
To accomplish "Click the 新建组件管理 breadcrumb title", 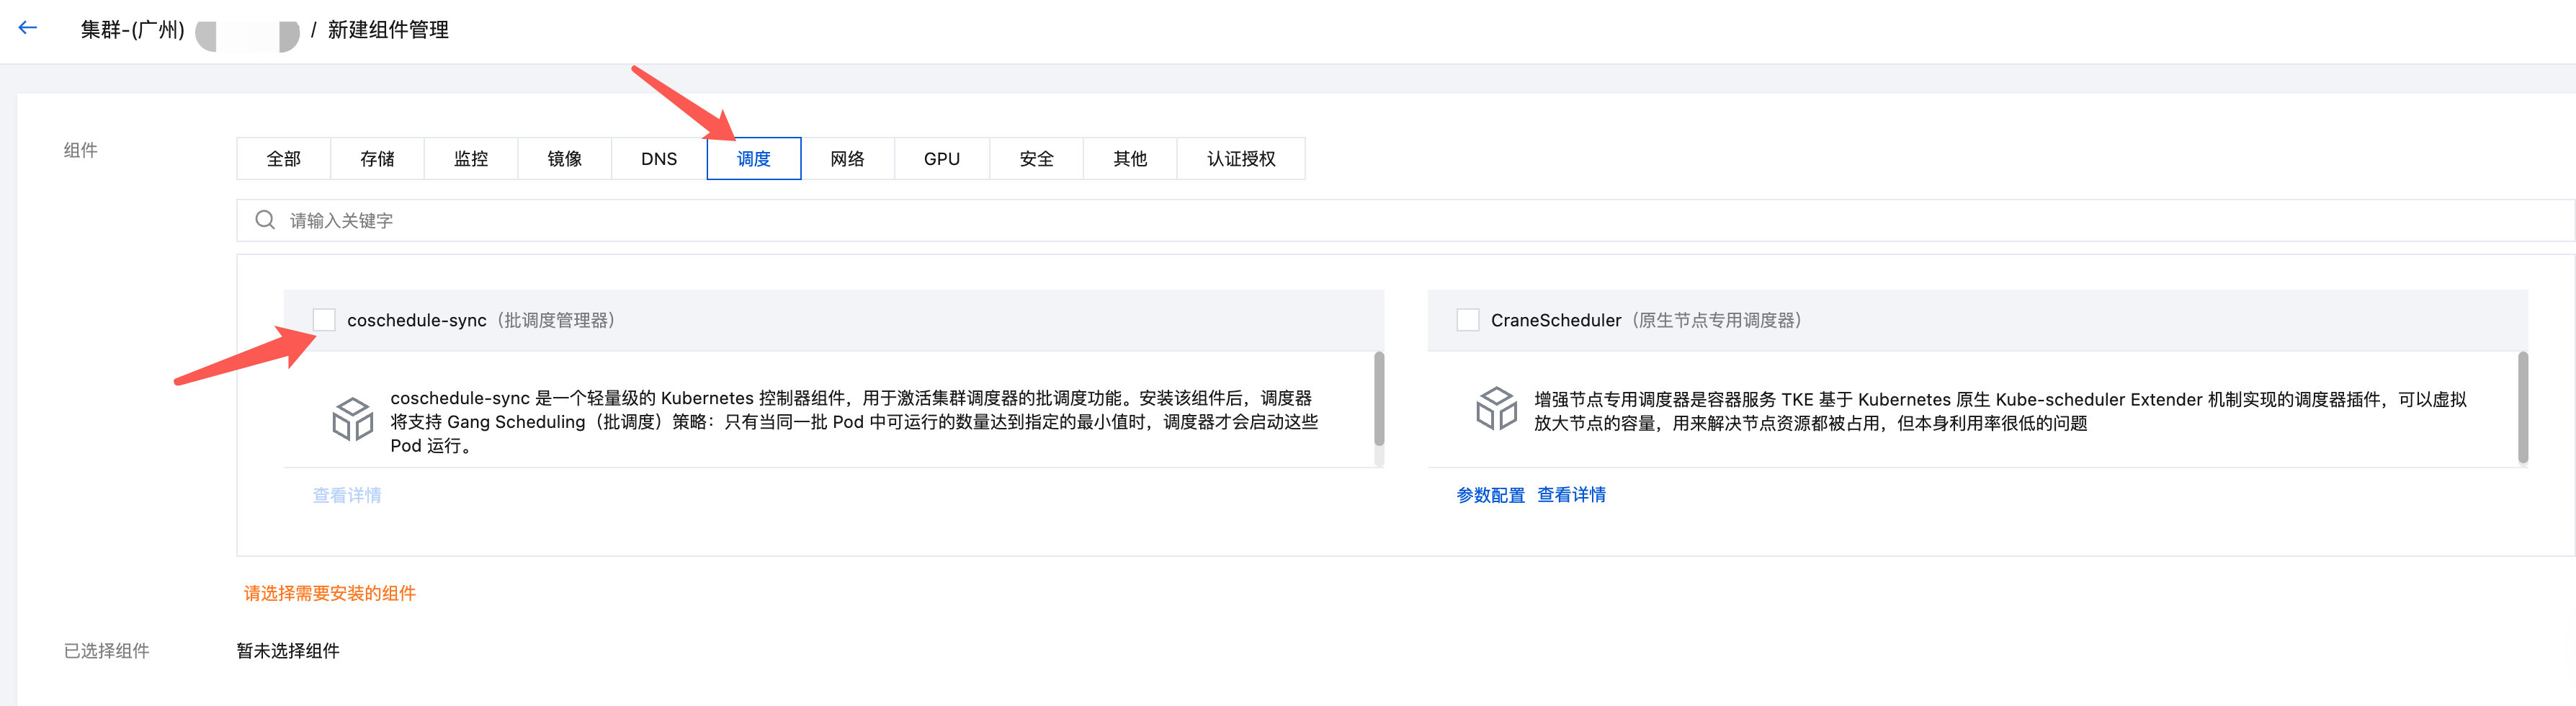I will [x=388, y=30].
